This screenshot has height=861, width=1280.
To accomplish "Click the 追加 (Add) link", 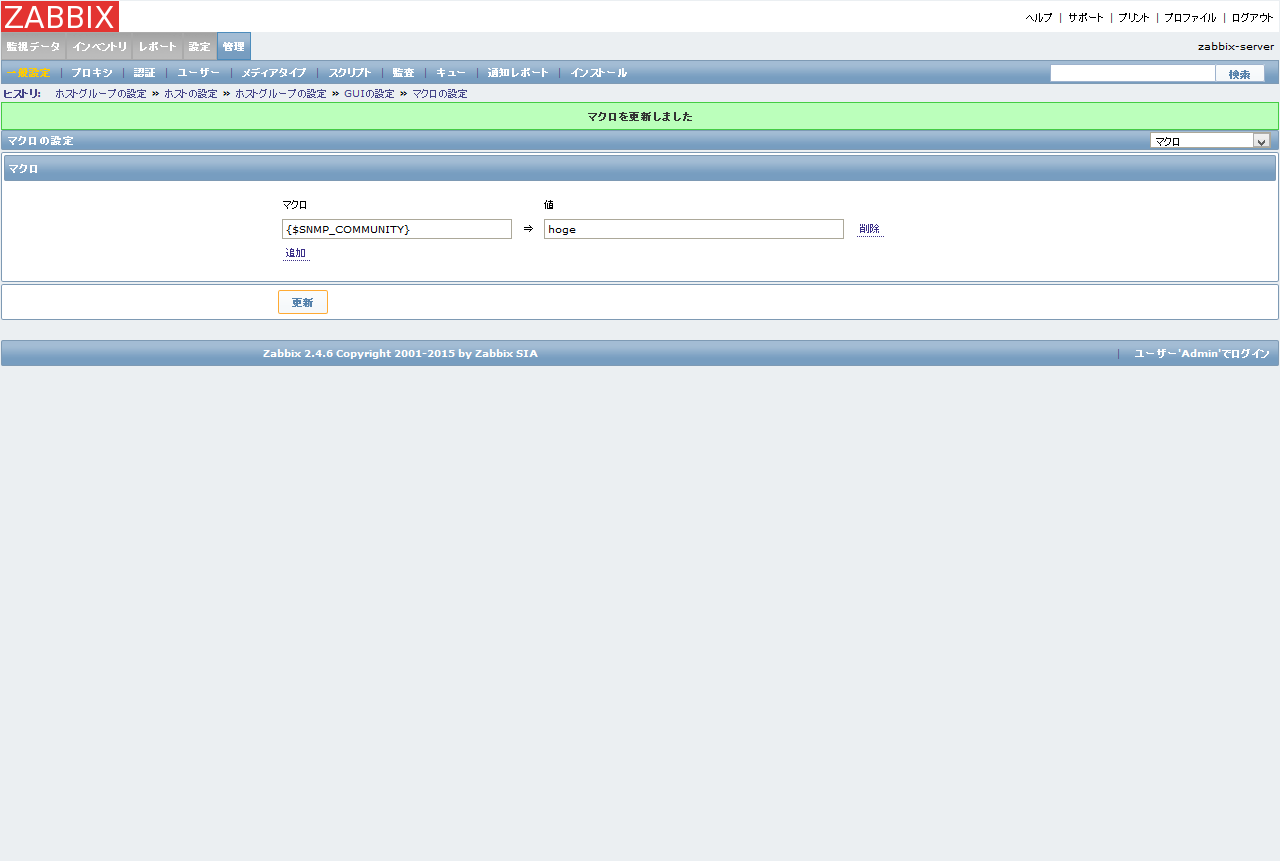I will coord(296,252).
